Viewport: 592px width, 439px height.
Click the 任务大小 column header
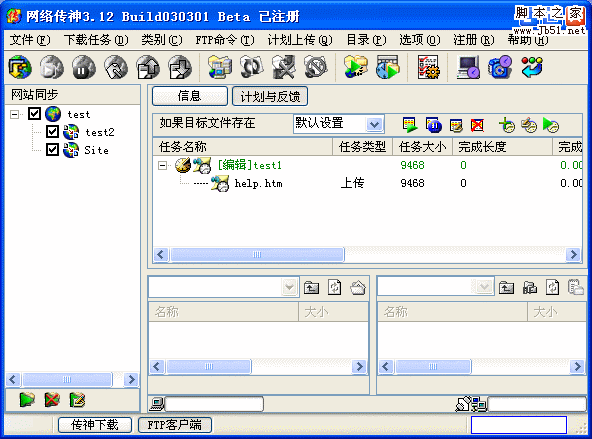tap(422, 147)
